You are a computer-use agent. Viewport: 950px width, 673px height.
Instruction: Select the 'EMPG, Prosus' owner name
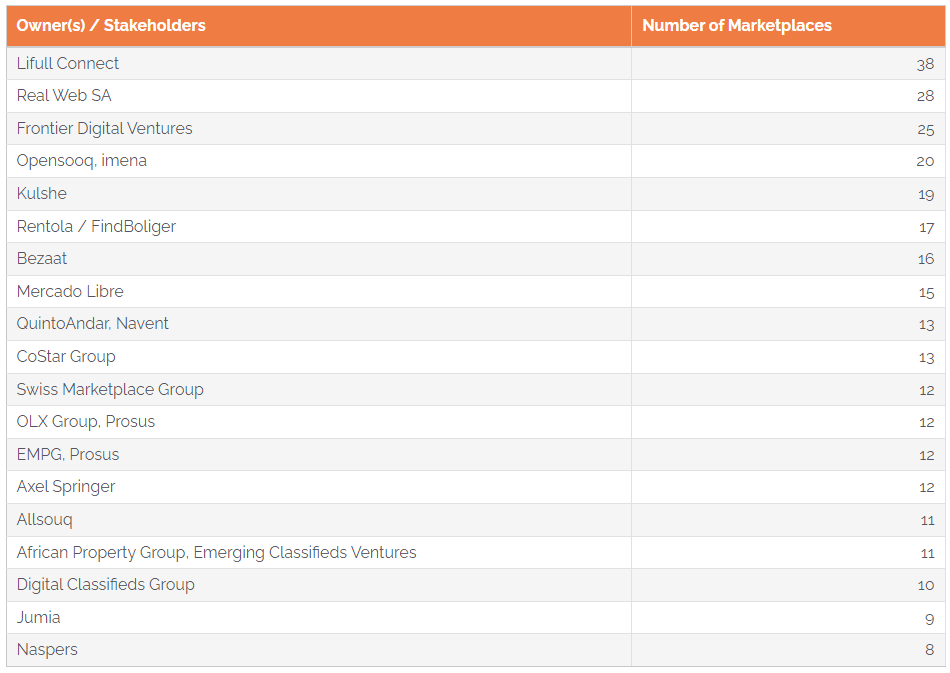68,454
